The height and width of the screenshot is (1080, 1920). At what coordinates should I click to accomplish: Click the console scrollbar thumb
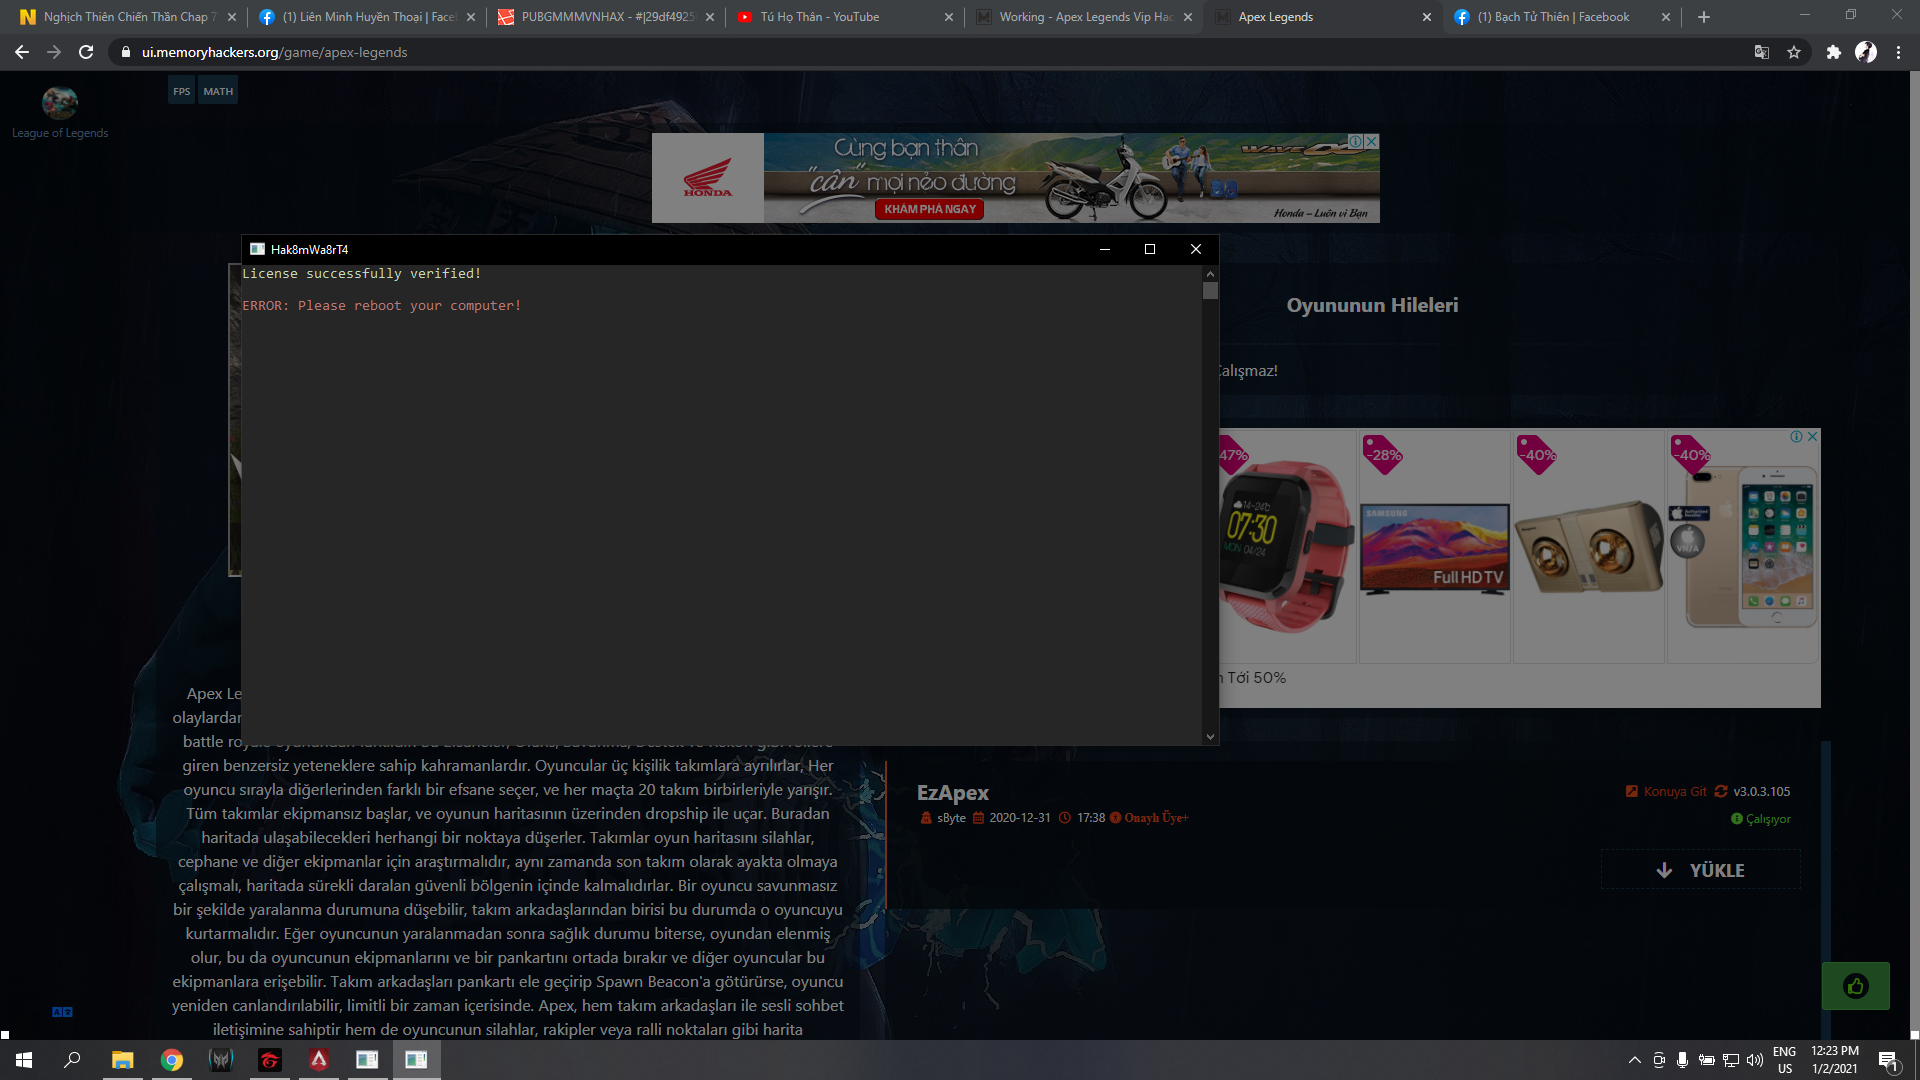click(x=1210, y=290)
